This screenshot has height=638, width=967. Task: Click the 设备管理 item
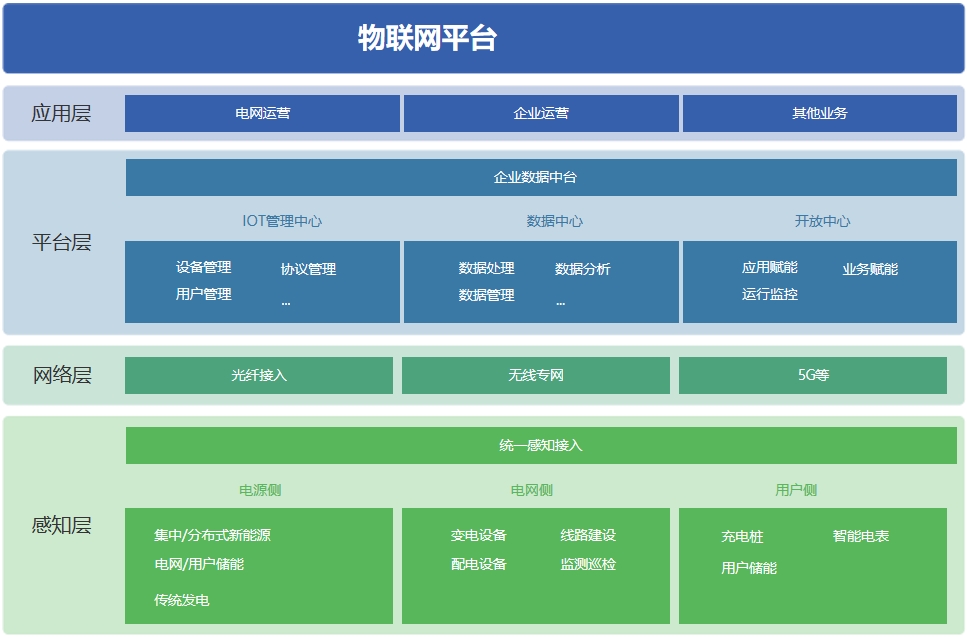pos(203,267)
